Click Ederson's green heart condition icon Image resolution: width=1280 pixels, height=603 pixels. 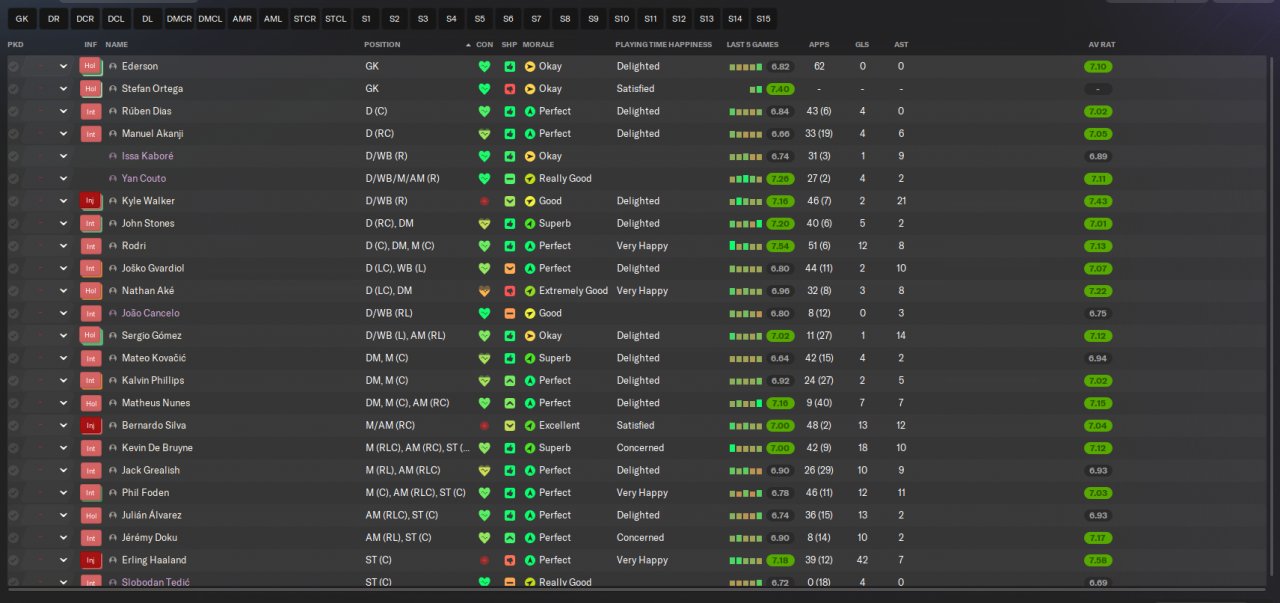pos(485,67)
